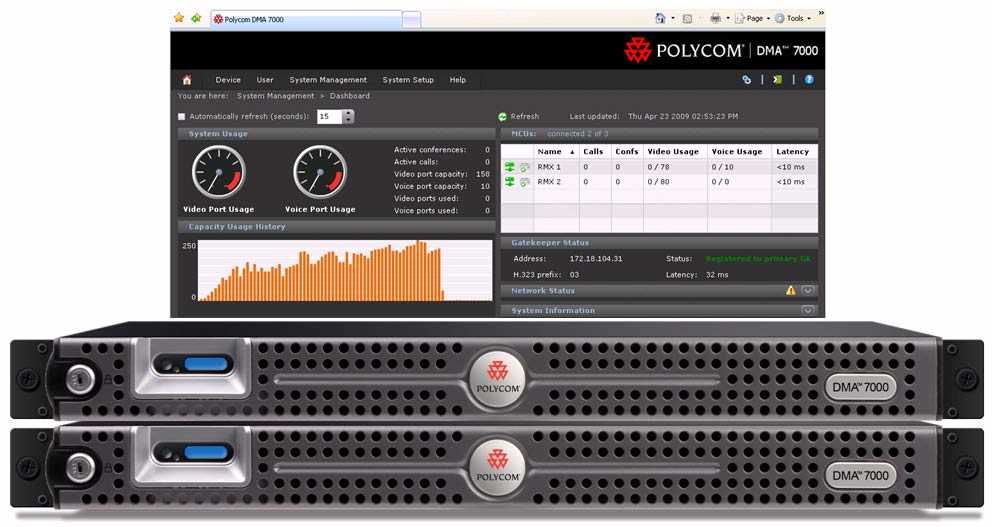This screenshot has width=992, height=527.
Task: Open the dropdown arrow beside Print icon
Action: pyautogui.click(x=728, y=19)
